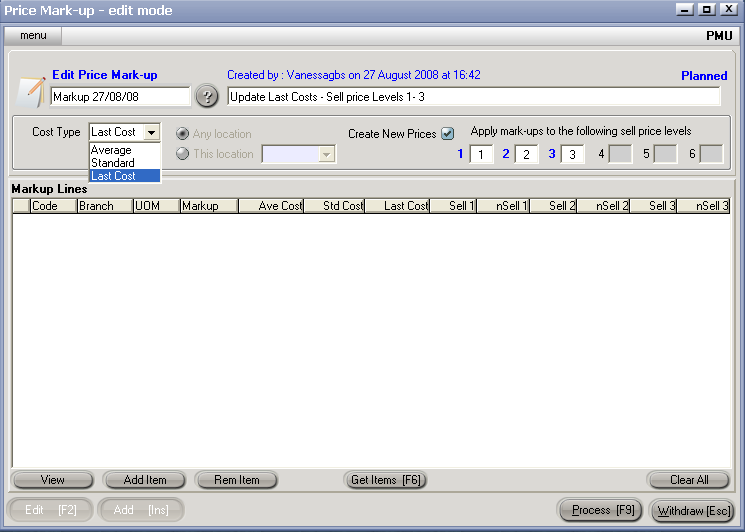Click the PMU label at top right
The image size is (745, 532).
click(719, 36)
